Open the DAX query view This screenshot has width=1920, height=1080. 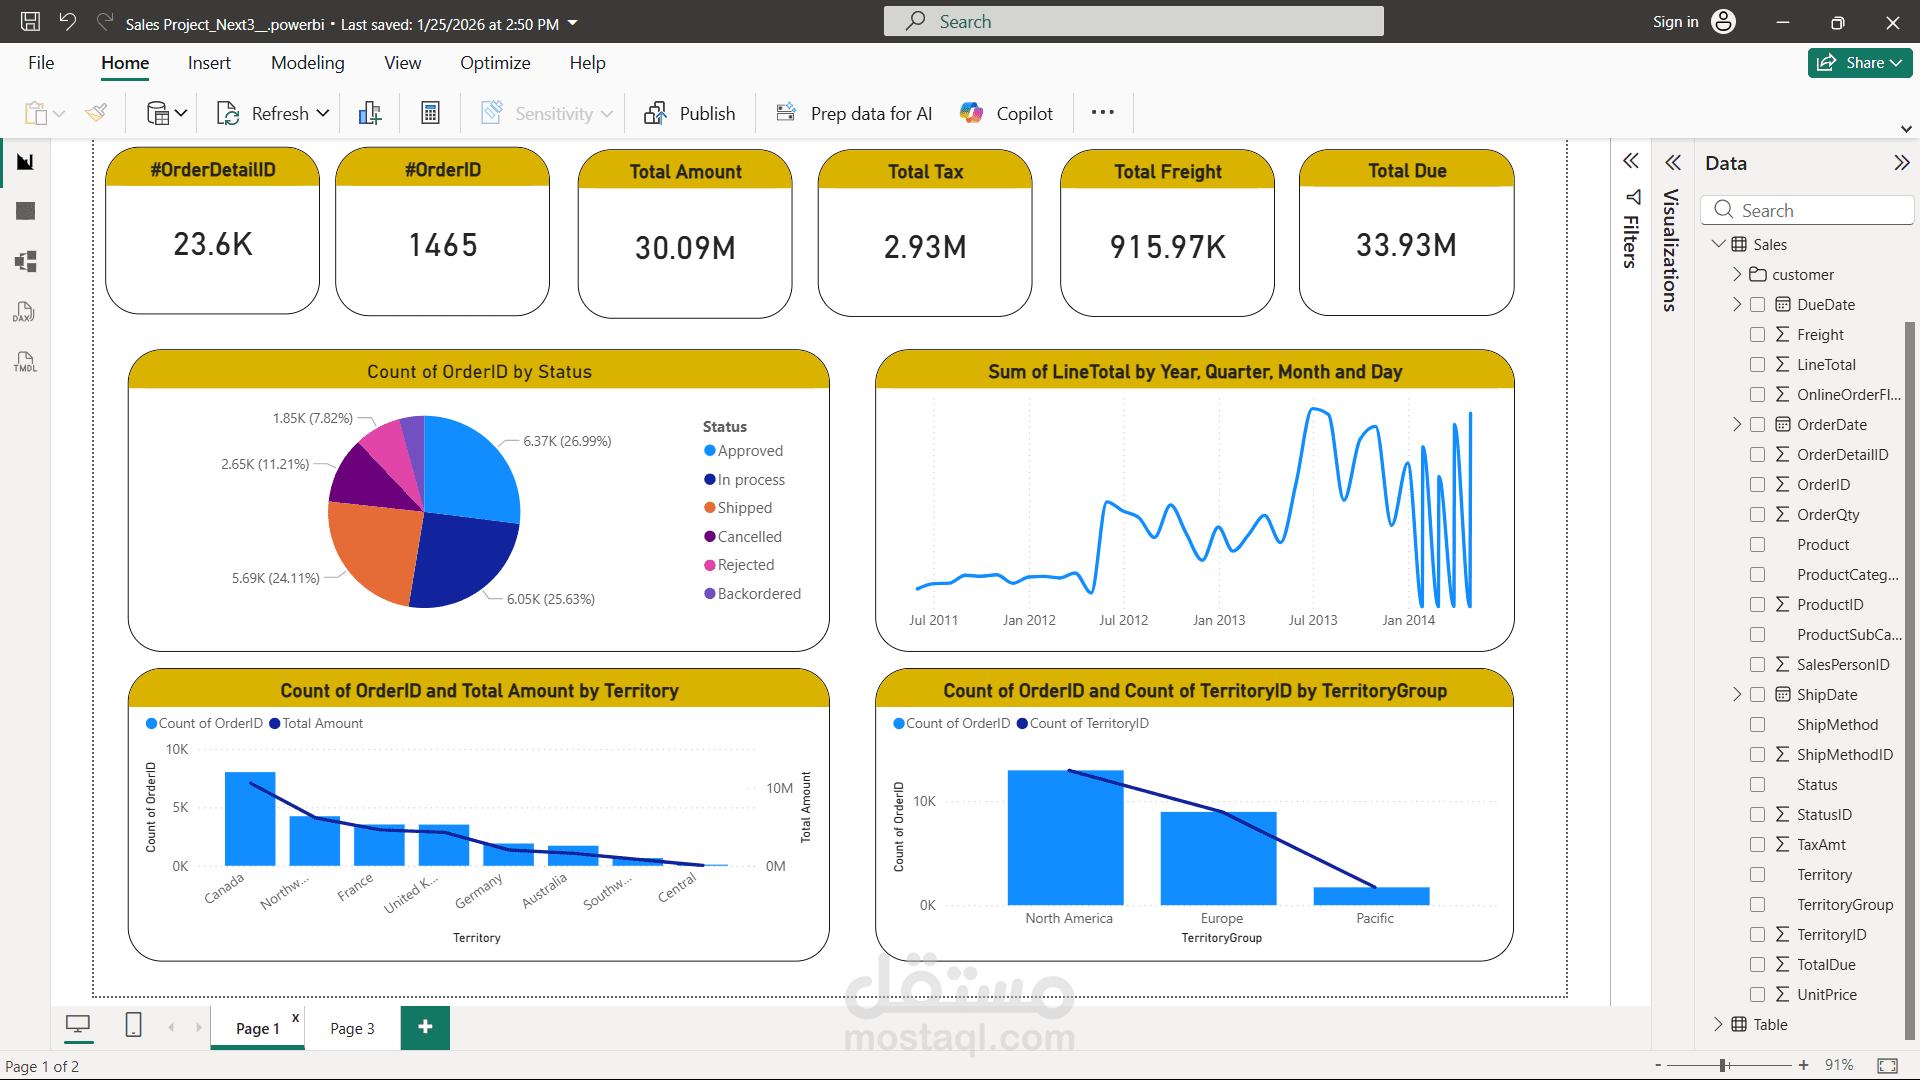(24, 312)
